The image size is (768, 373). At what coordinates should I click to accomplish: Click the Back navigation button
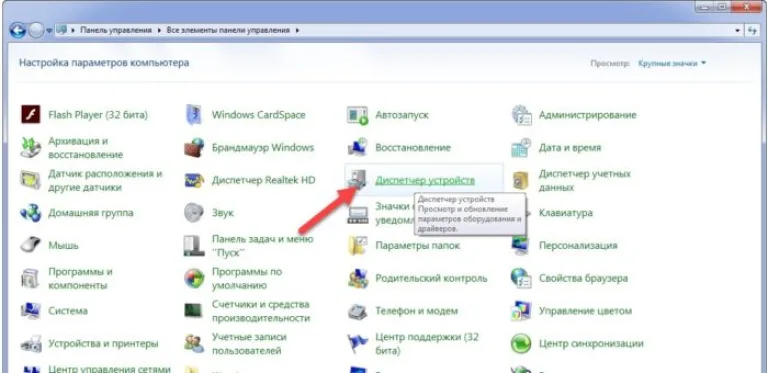click(17, 30)
